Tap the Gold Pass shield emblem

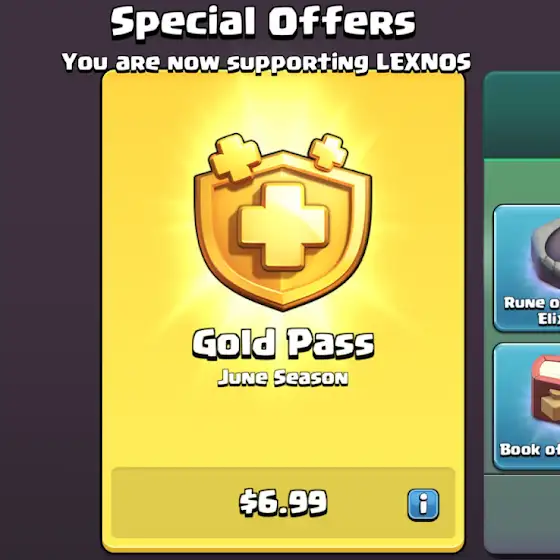282,222
